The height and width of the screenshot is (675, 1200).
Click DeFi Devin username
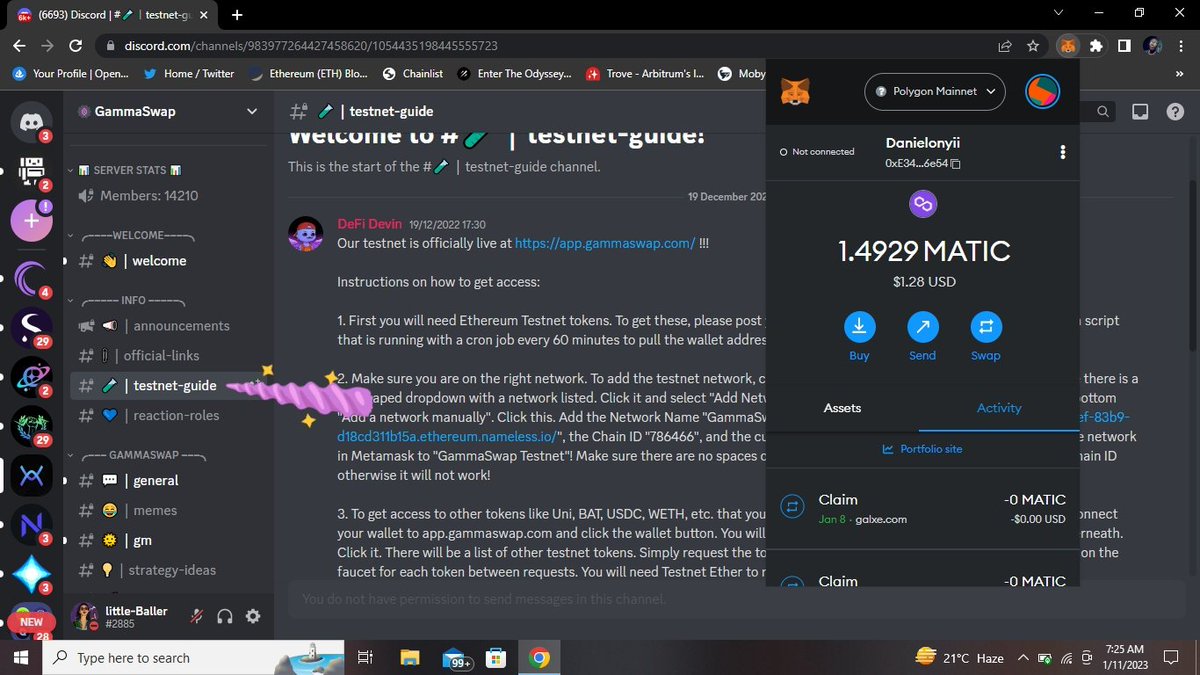coord(369,225)
